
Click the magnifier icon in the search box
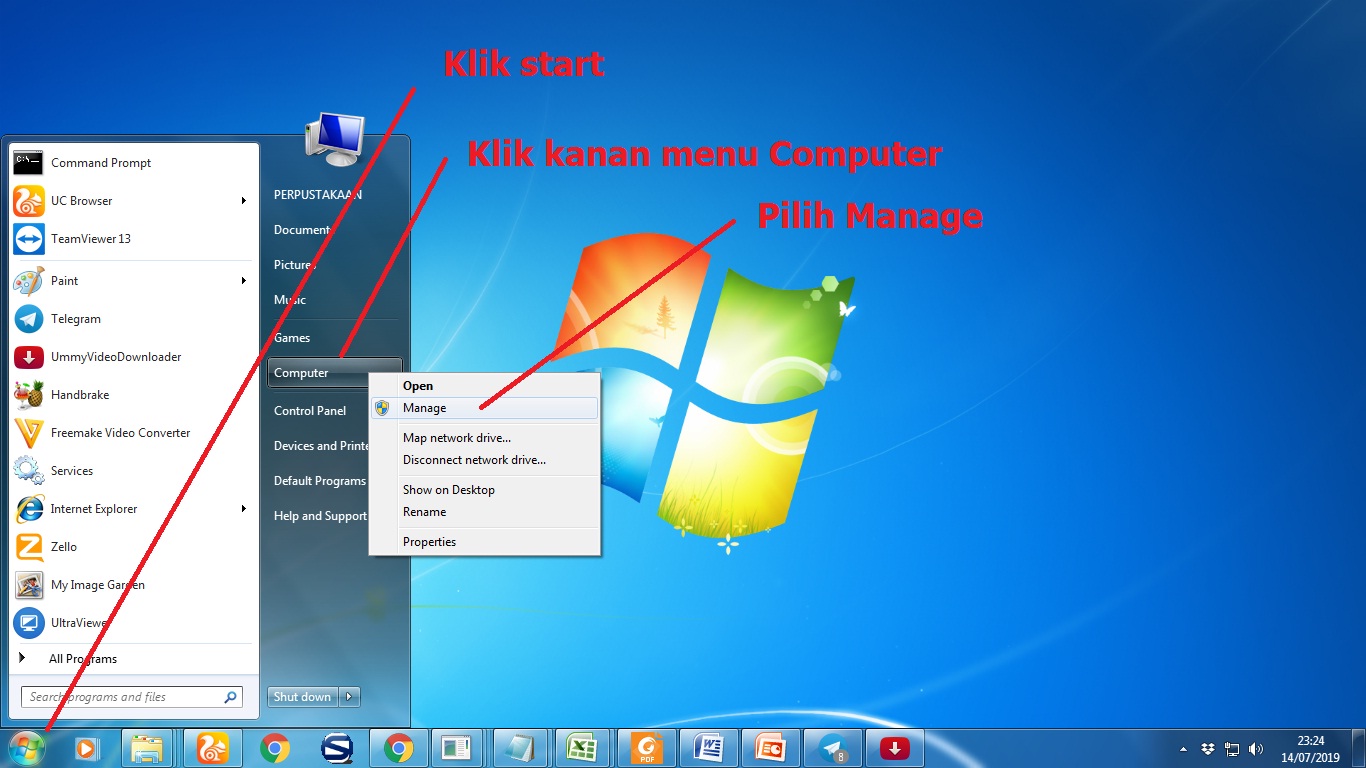230,697
